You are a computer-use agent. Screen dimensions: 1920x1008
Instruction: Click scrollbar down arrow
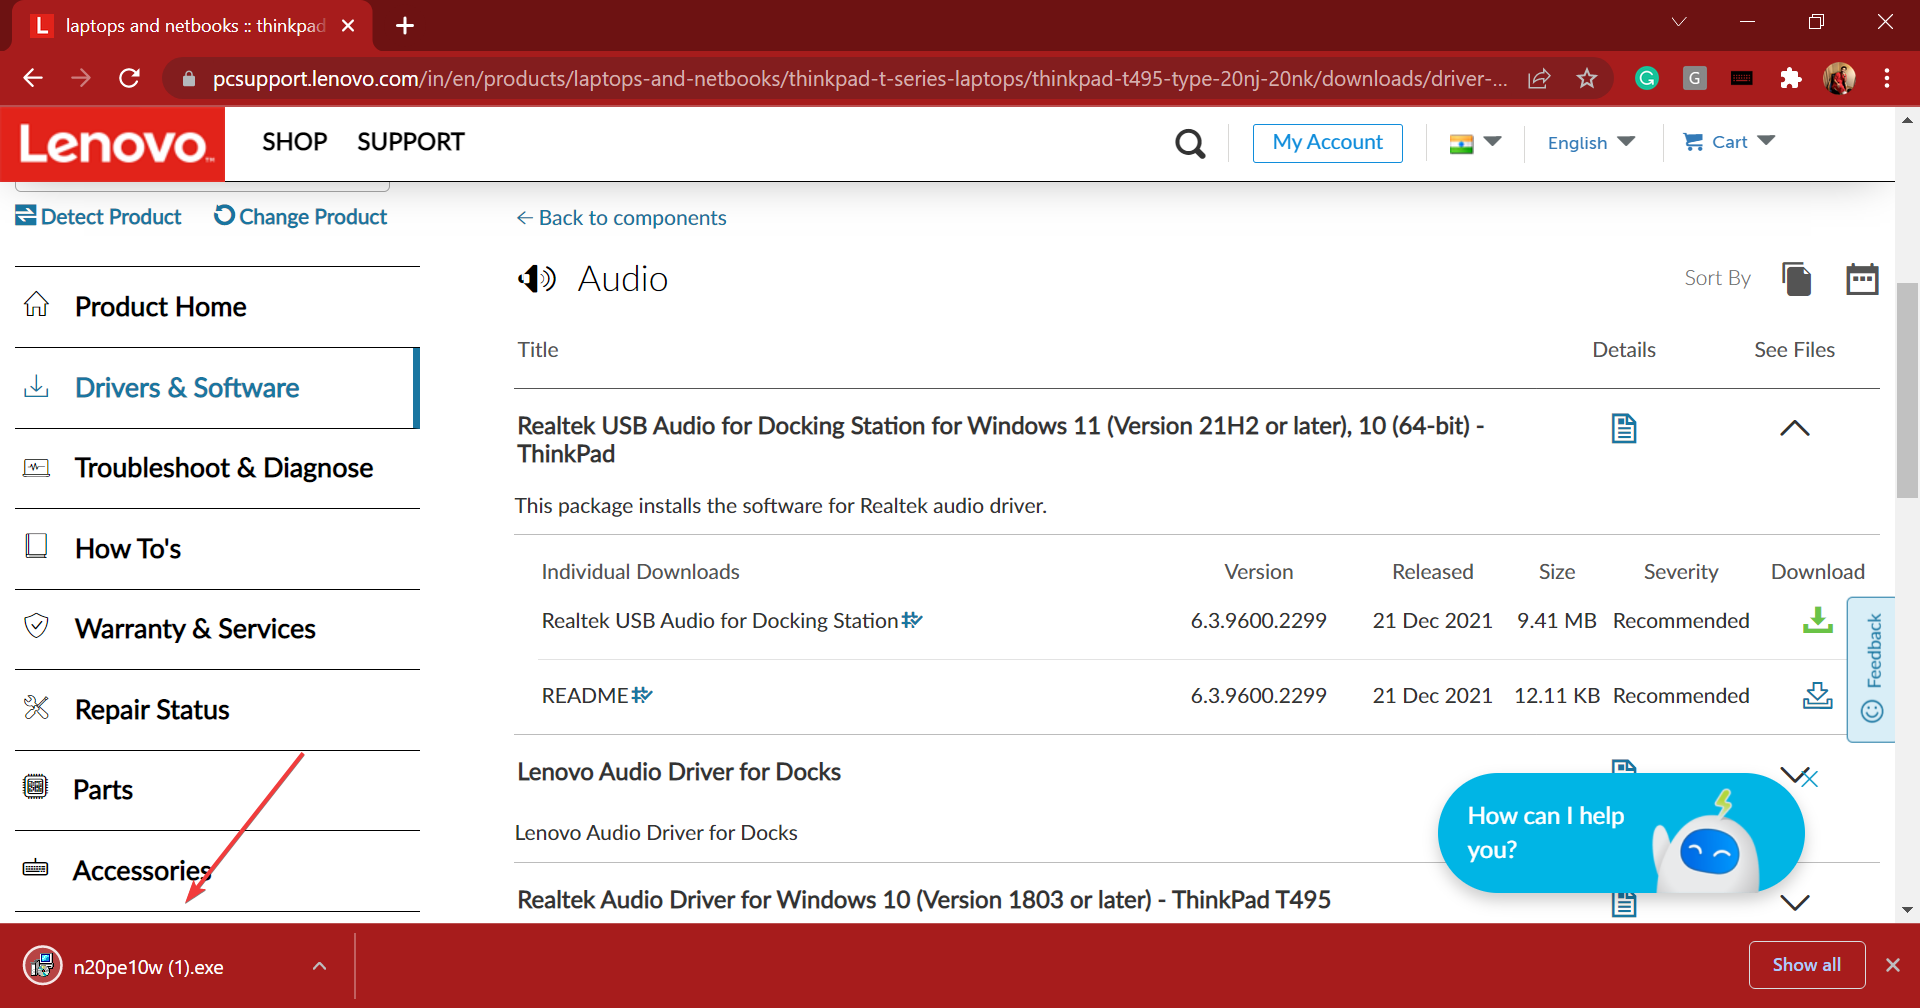click(x=1907, y=910)
